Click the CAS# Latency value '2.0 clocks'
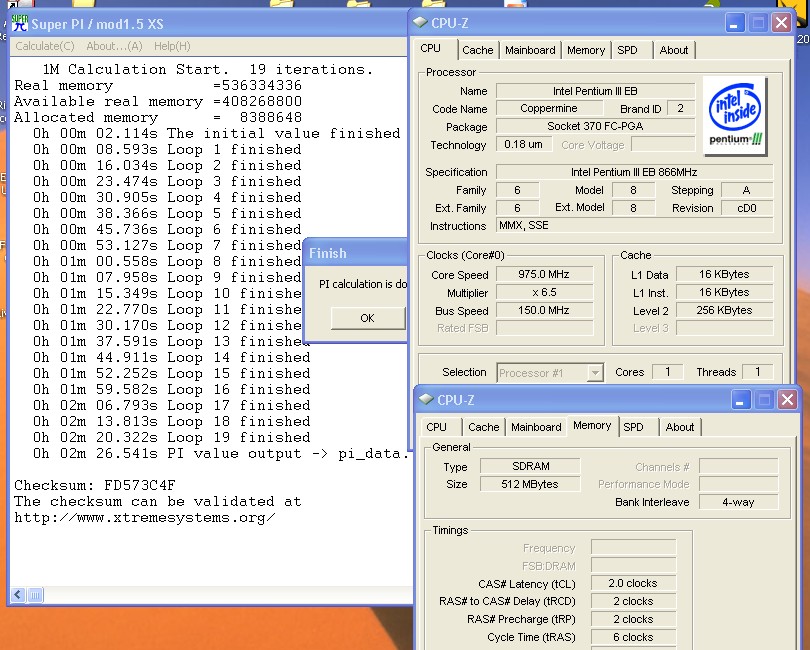Viewport: 810px width, 650px height. click(633, 583)
